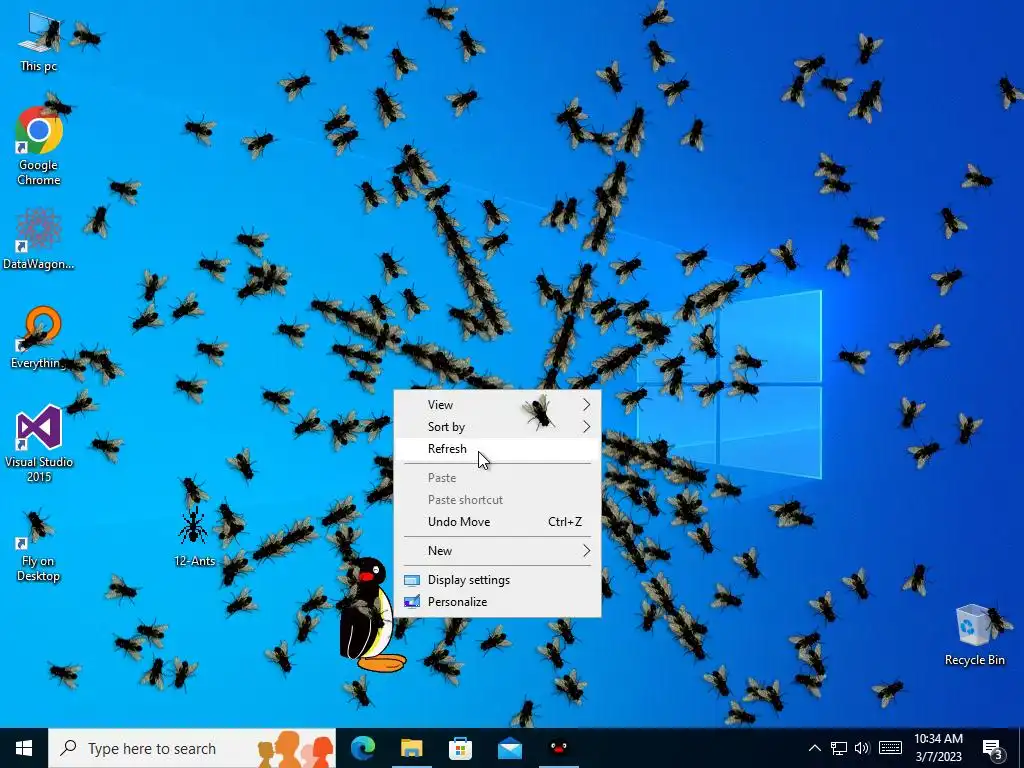Image resolution: width=1024 pixels, height=768 pixels.
Task: Select the Recycle Bin icon
Action: (974, 635)
